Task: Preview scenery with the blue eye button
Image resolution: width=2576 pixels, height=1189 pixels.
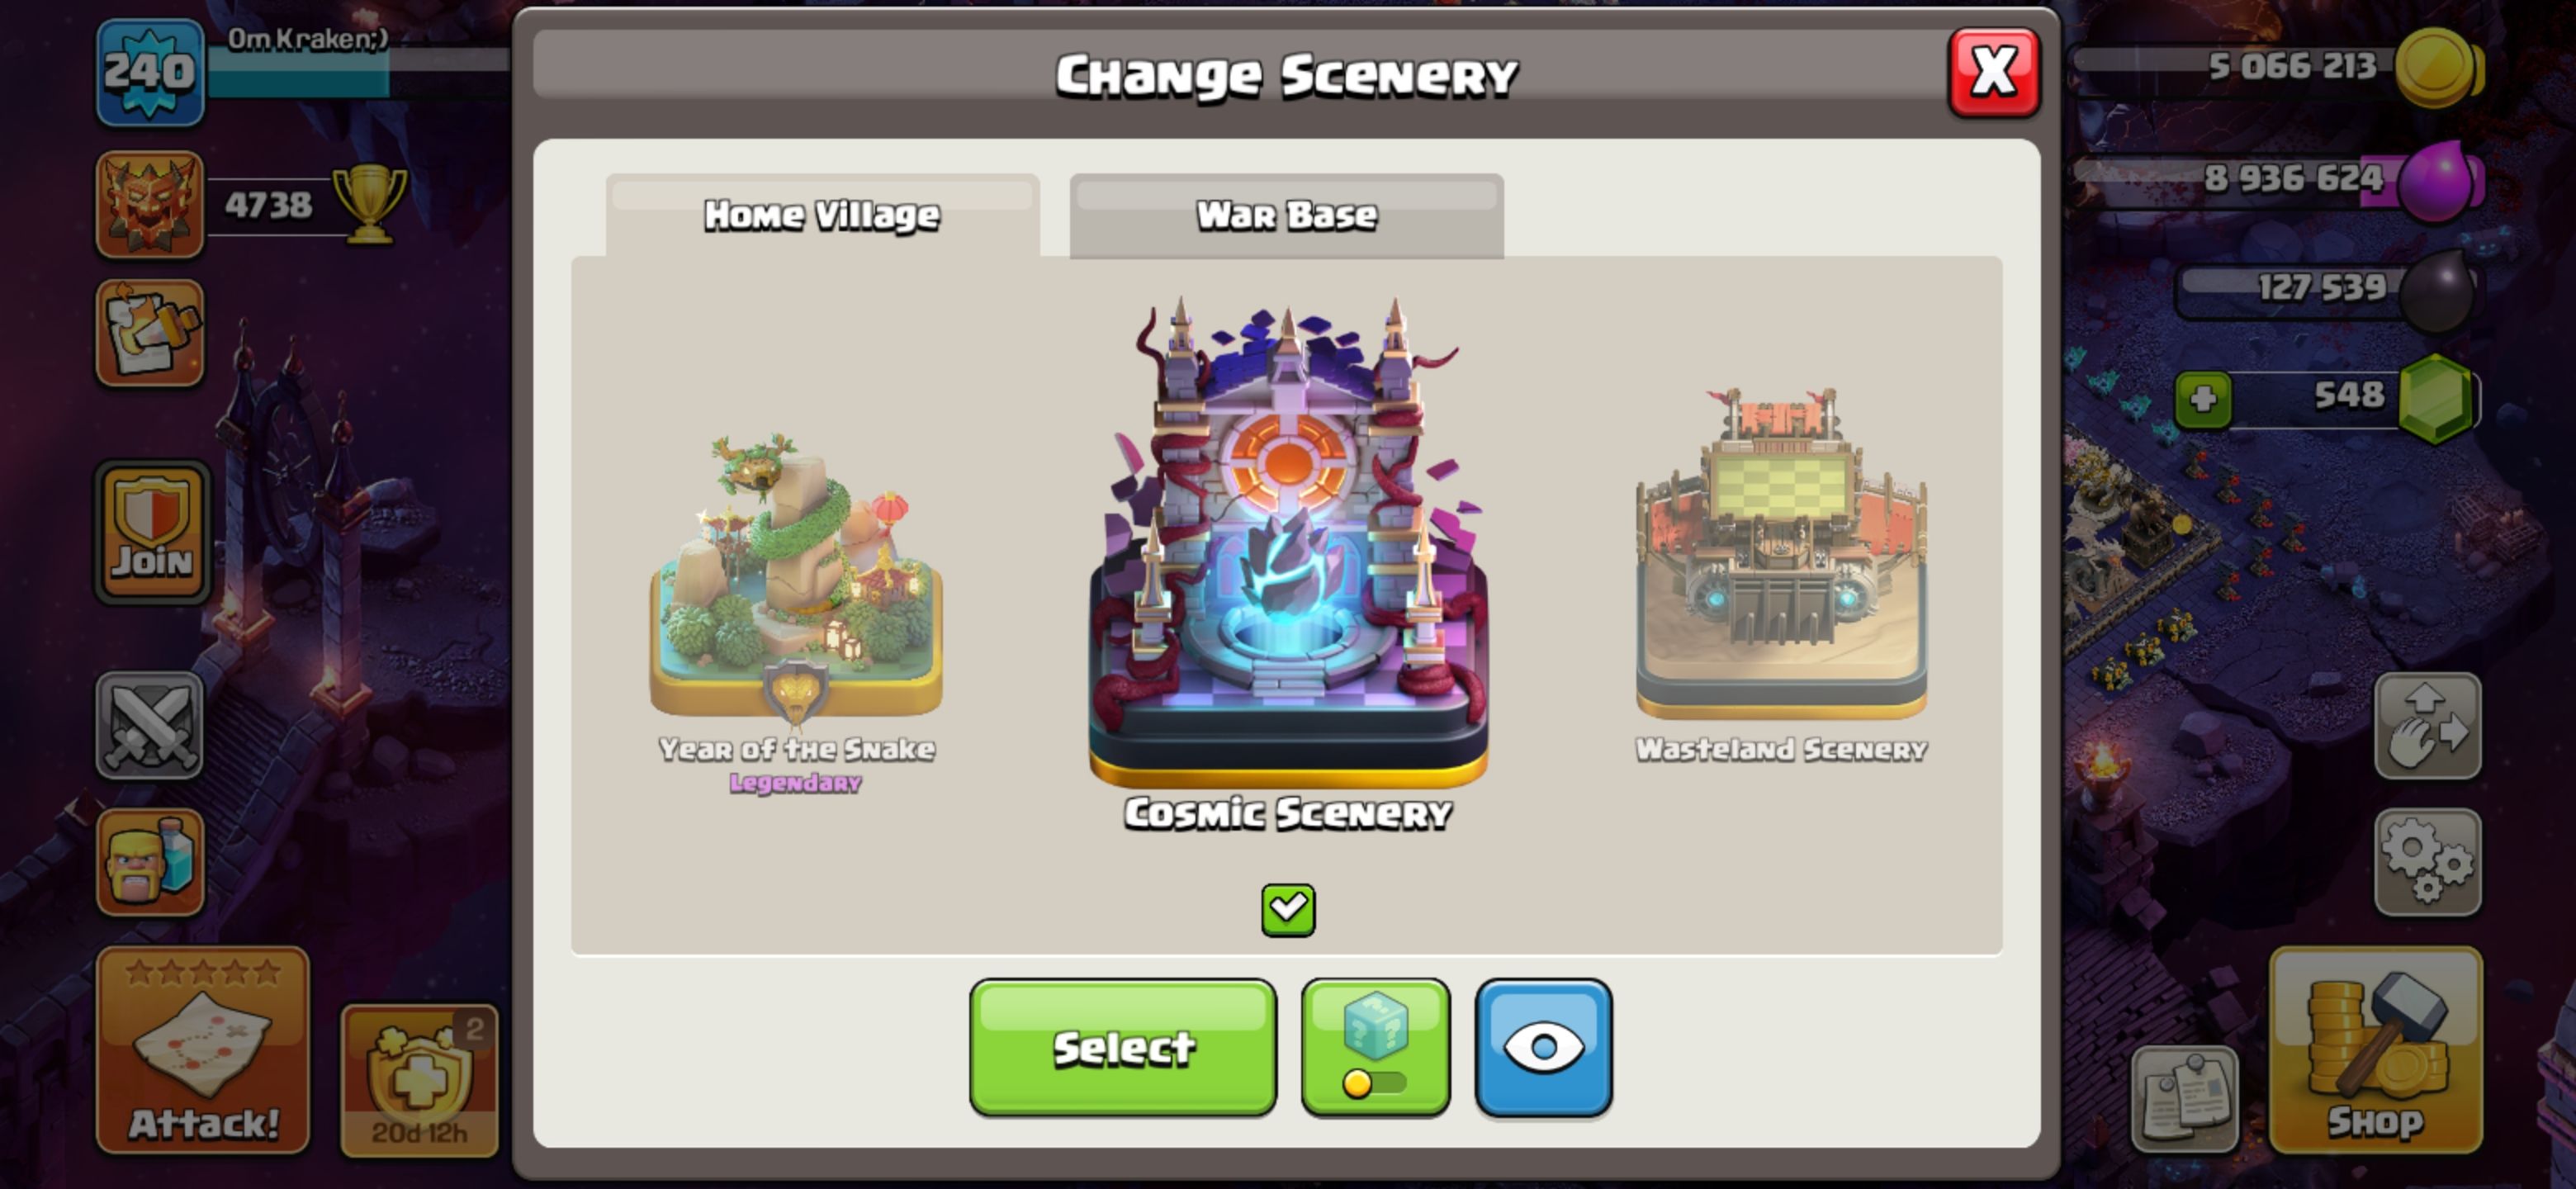Action: (x=1543, y=1047)
